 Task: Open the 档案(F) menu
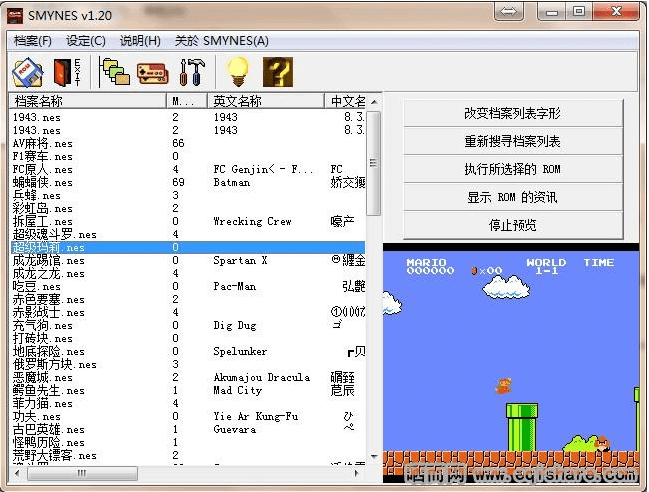pos(32,41)
